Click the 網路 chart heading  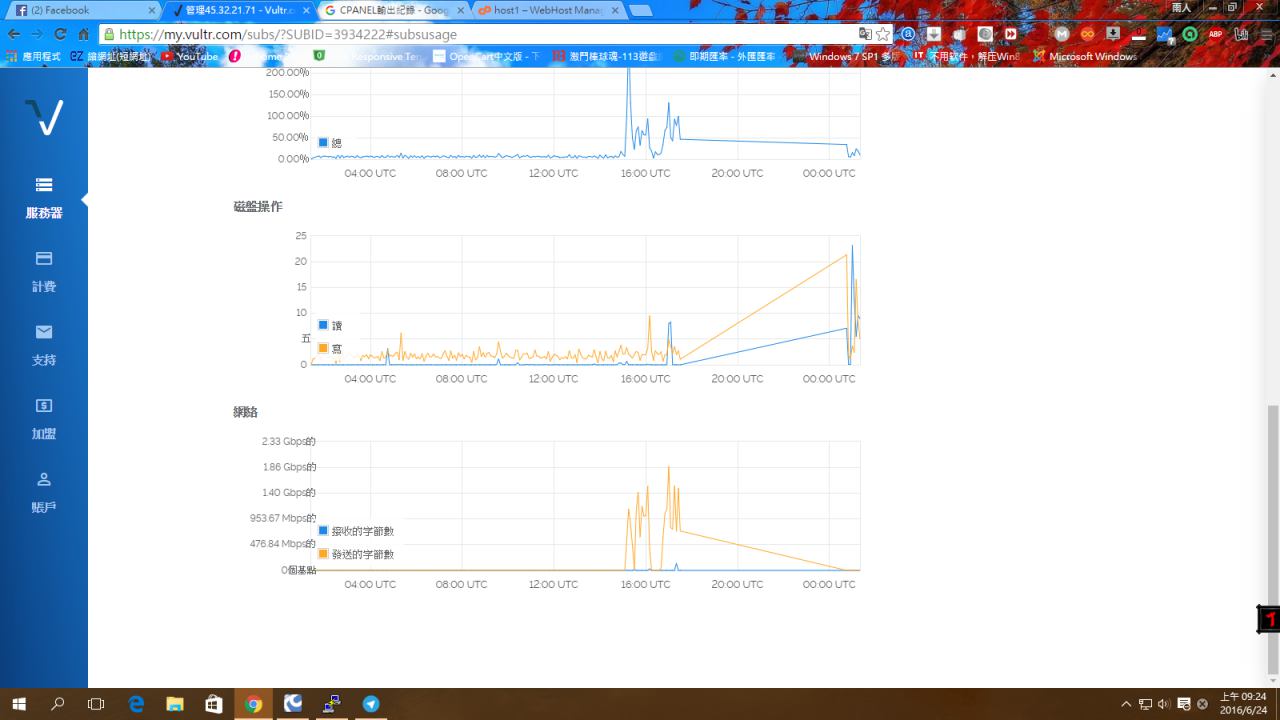[x=246, y=412]
